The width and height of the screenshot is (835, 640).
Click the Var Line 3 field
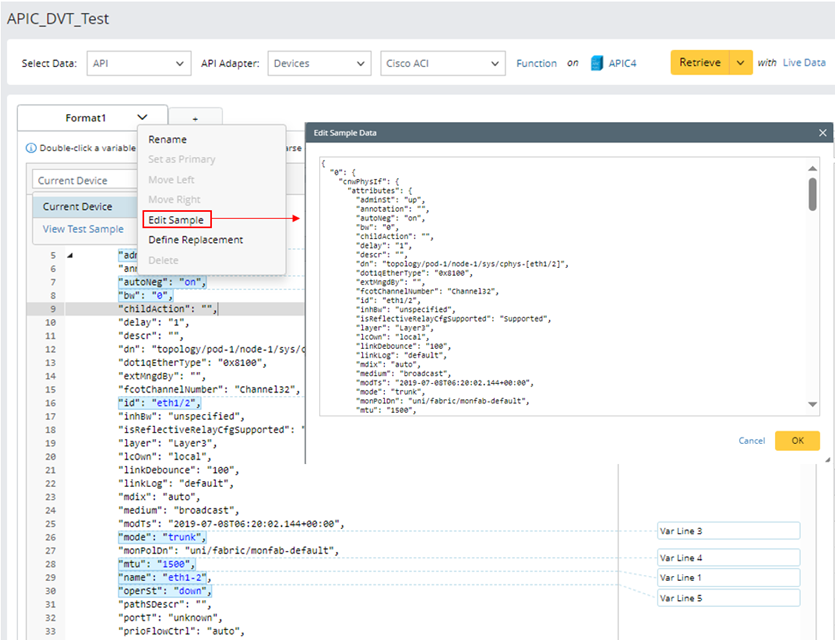coord(728,531)
